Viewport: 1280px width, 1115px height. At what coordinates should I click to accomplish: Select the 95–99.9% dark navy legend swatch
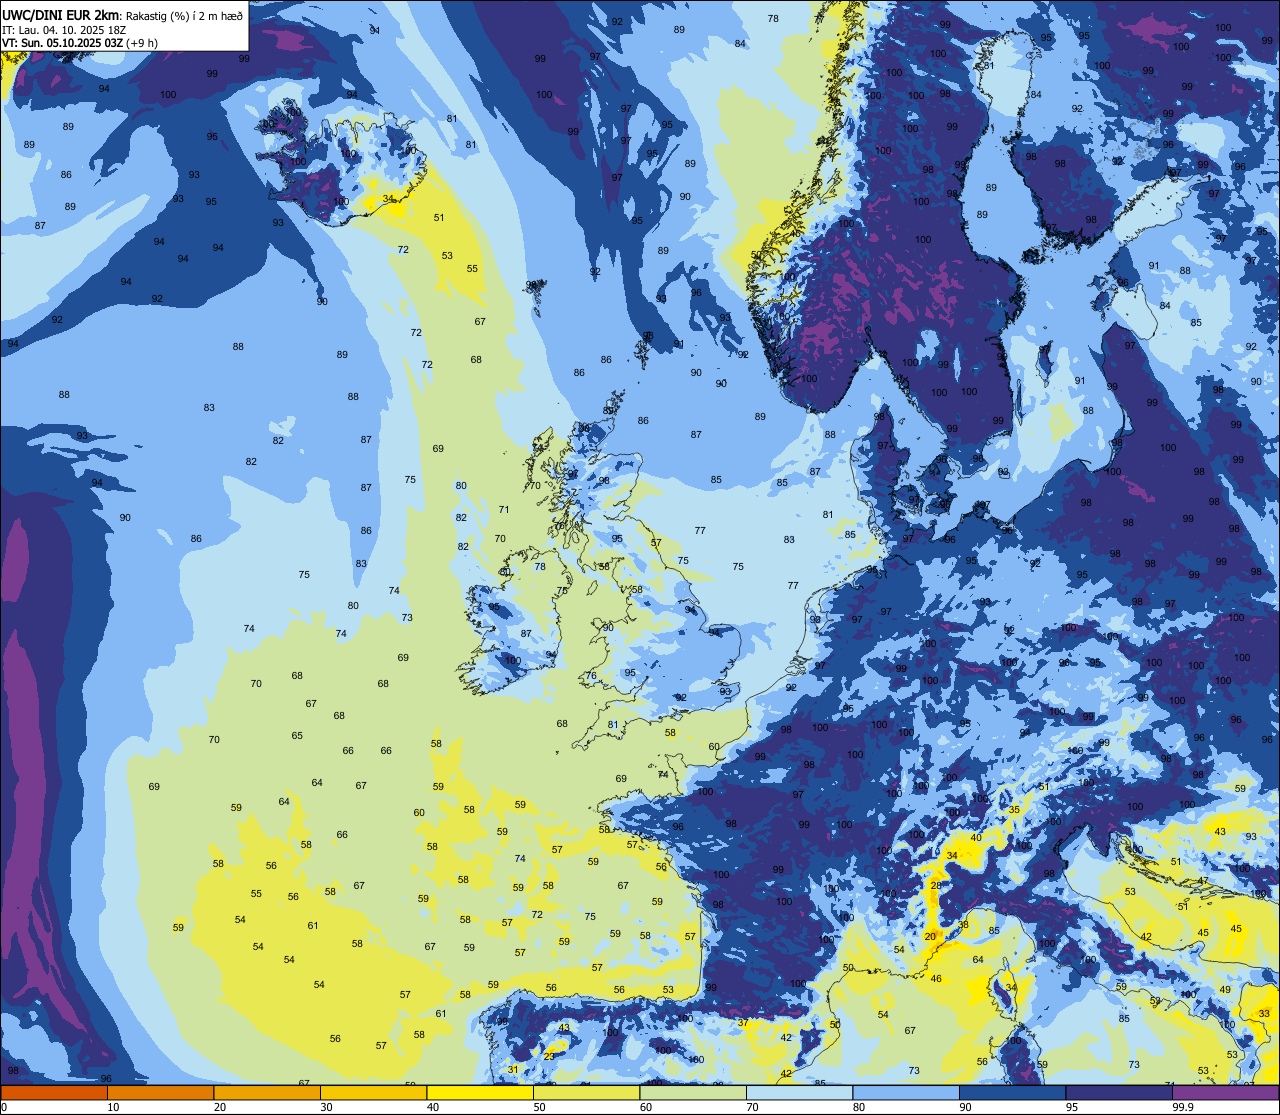pyautogui.click(x=1119, y=1092)
